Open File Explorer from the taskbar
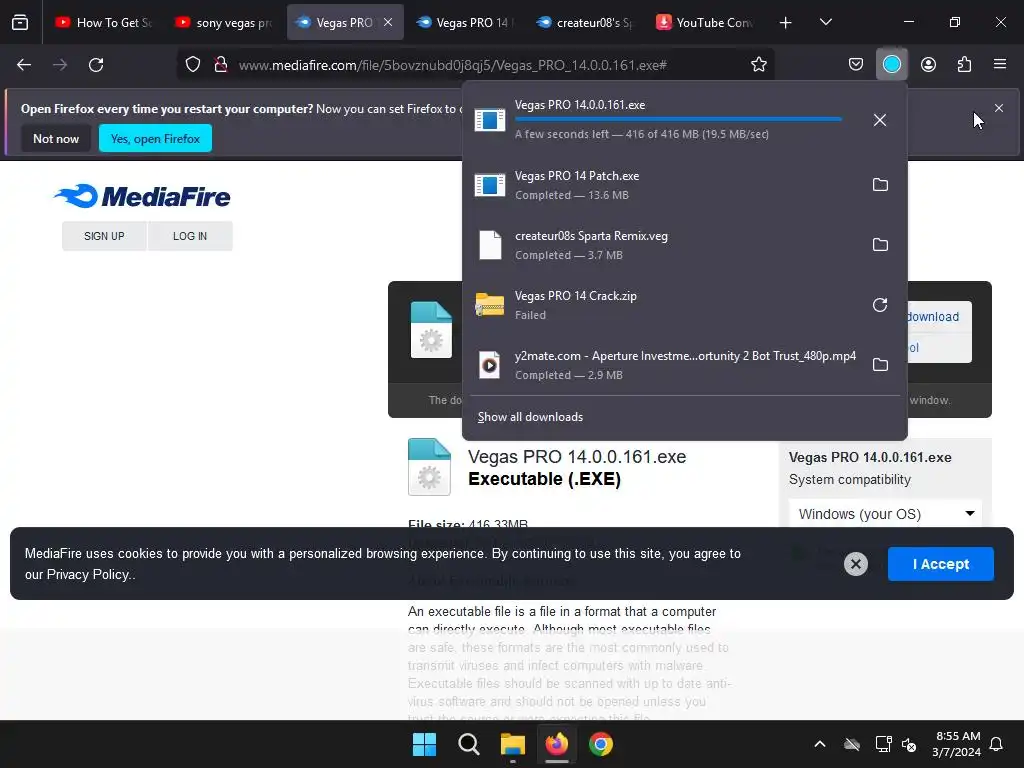Viewport: 1024px width, 768px height. click(513, 744)
